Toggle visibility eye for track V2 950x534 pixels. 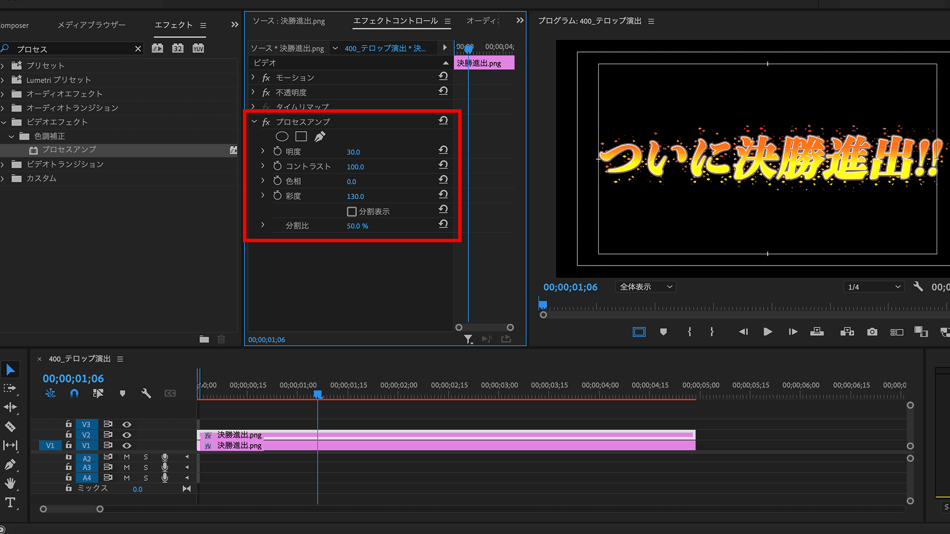[x=126, y=435]
